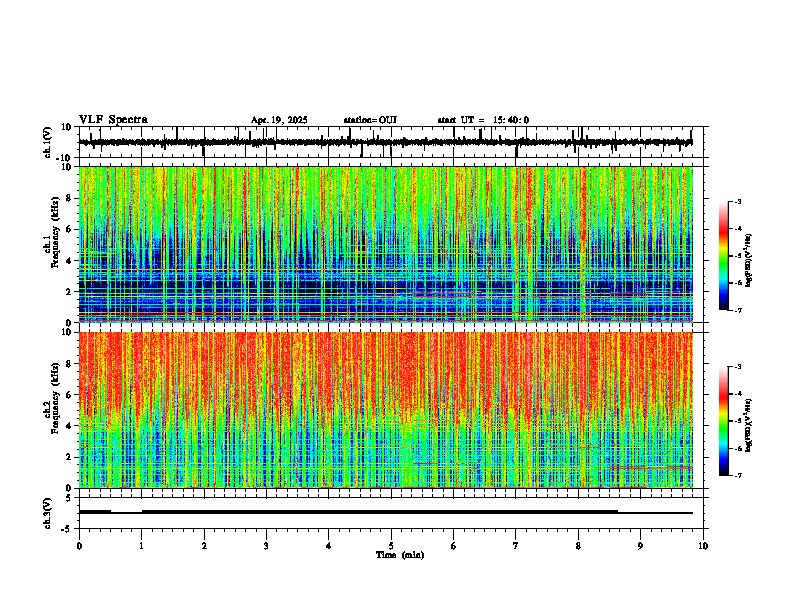The image size is (792, 612).
Task: Click the date 'Apr. 19, 2025'
Action: 279,120
